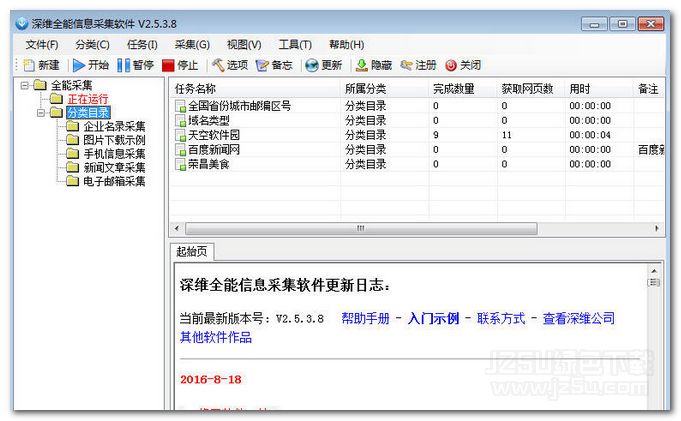
Task: Sort by 所属分类 column header
Action: (384, 89)
